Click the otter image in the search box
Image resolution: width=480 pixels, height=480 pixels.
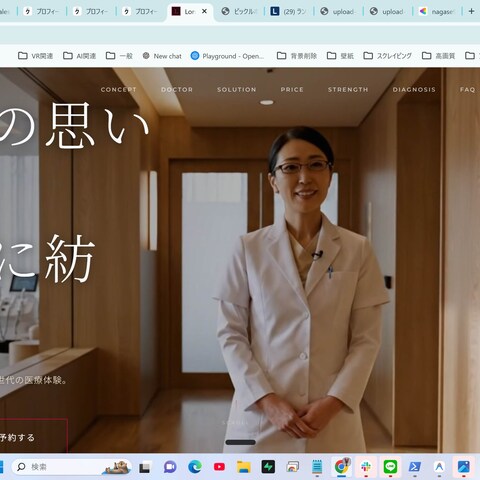pos(116,467)
